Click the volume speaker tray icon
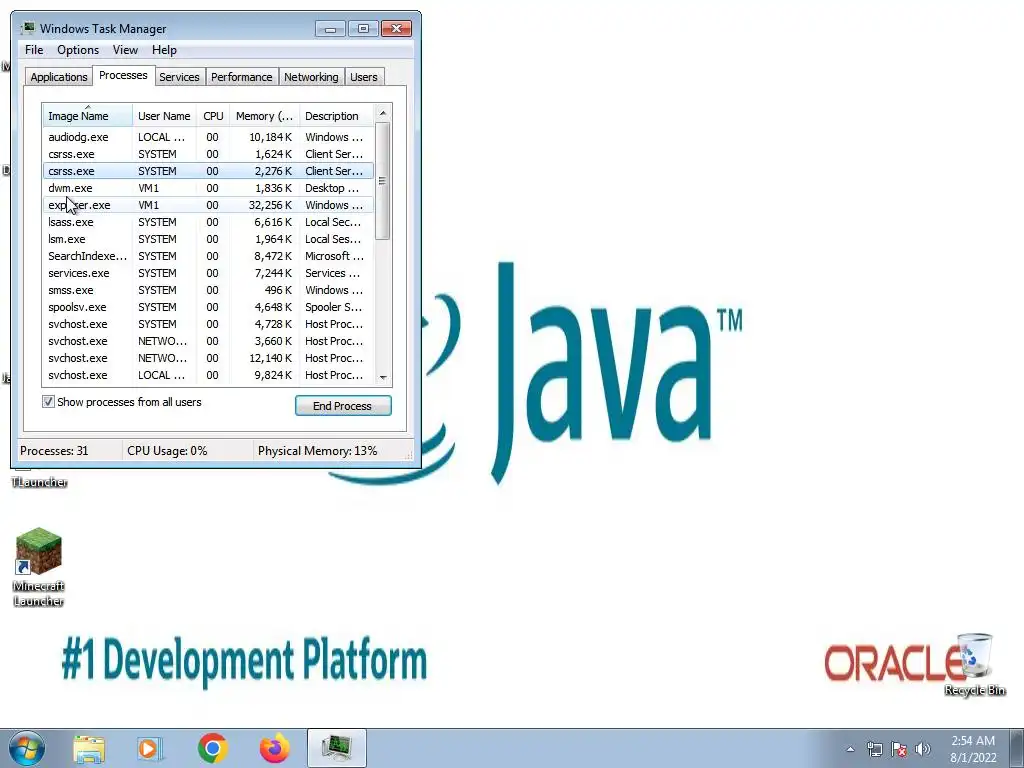This screenshot has width=1024, height=768. point(923,749)
